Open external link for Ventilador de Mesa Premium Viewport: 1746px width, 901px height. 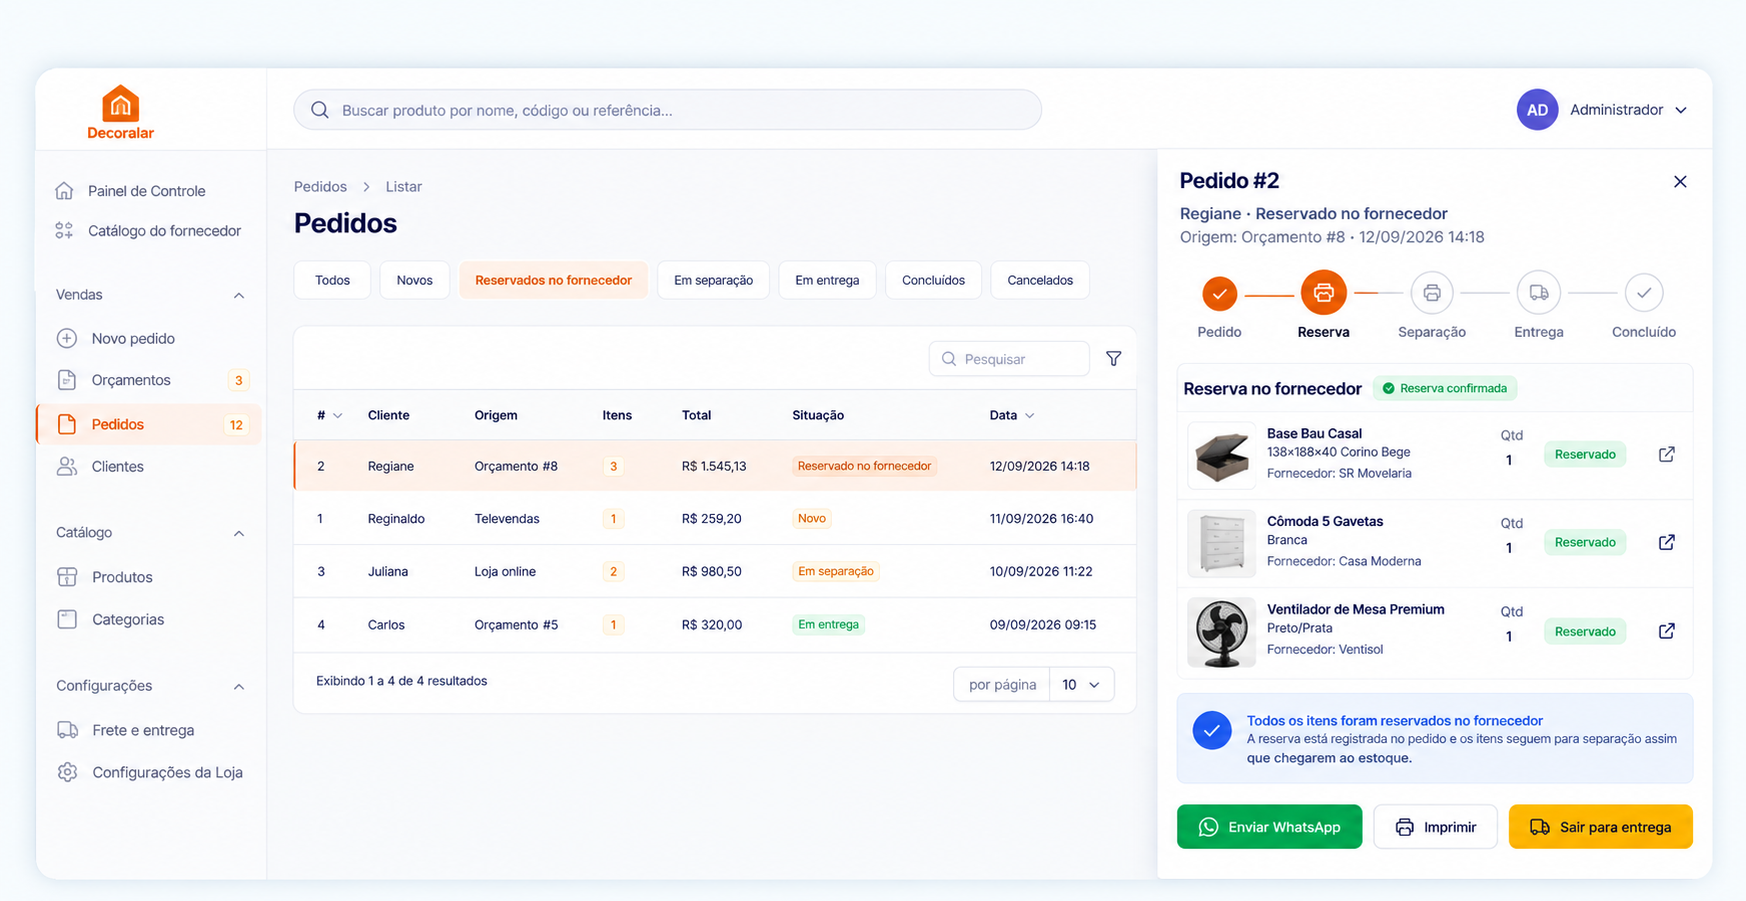(1666, 631)
